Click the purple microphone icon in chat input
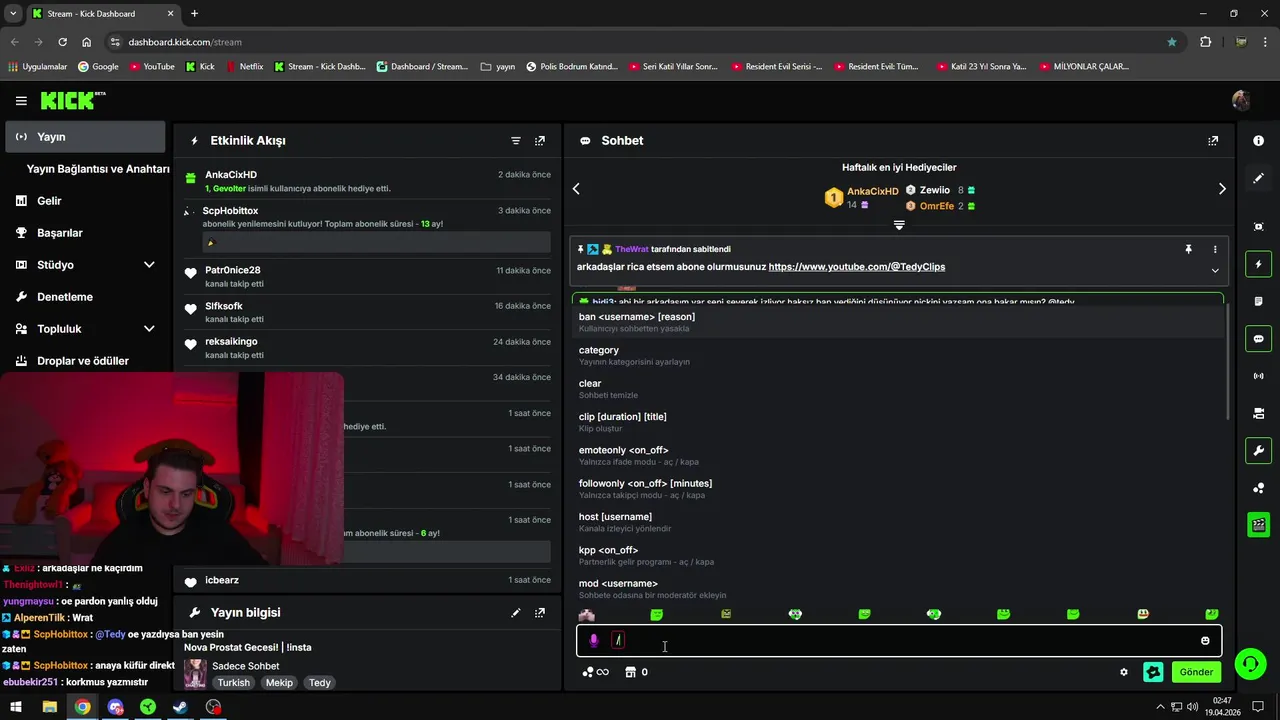 pos(593,641)
